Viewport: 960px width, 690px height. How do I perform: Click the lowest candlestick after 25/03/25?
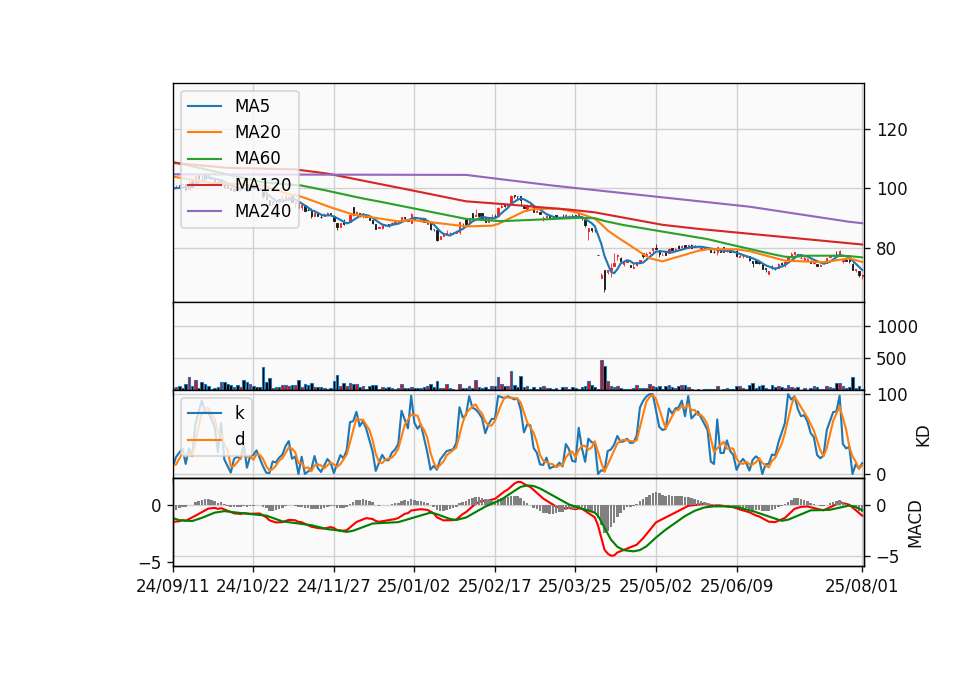tap(605, 280)
